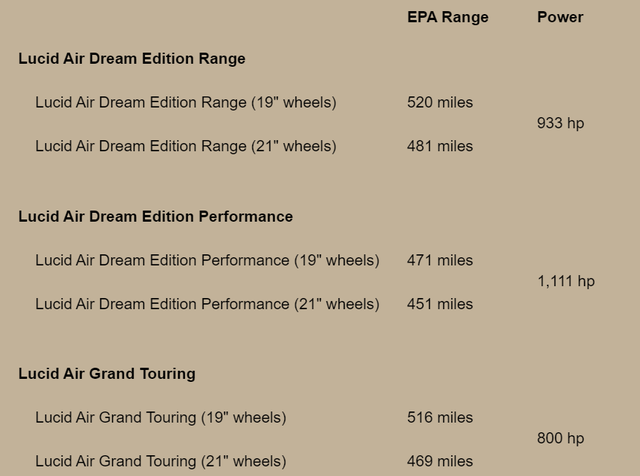Viewport: 640px width, 476px height.
Task: Click the 451 miles range value
Action: [x=440, y=304]
